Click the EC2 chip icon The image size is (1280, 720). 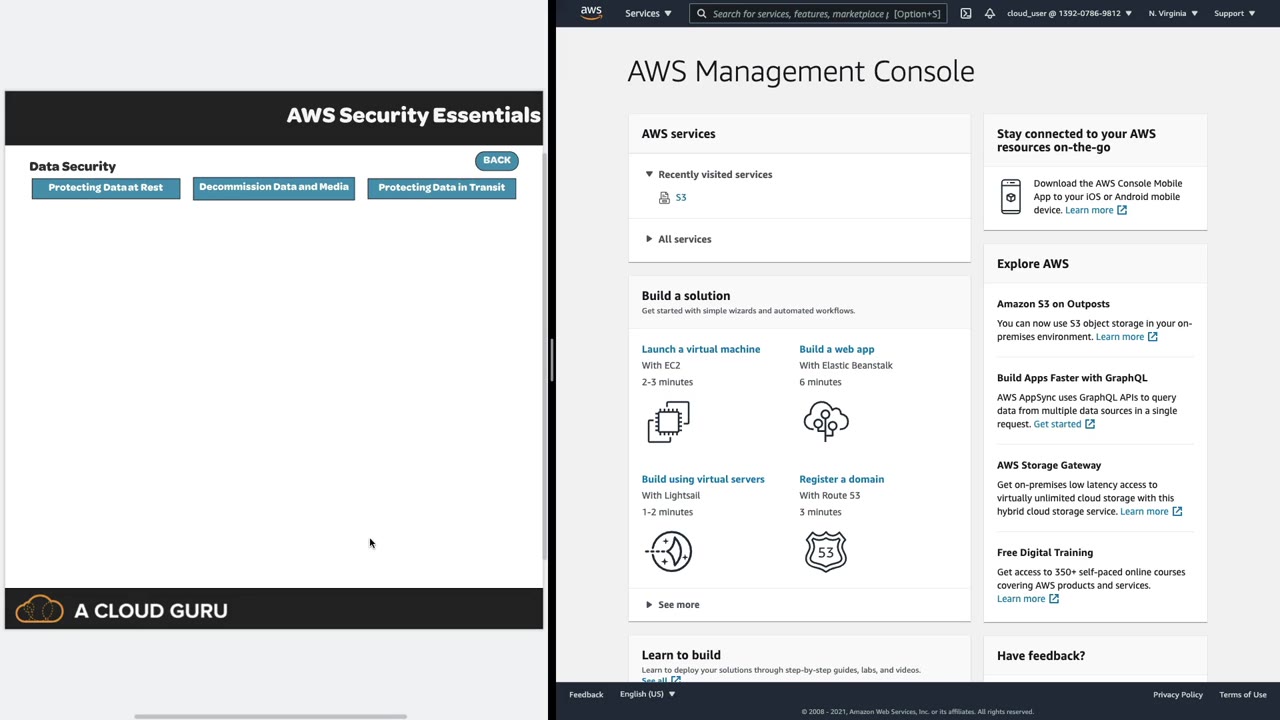668,421
